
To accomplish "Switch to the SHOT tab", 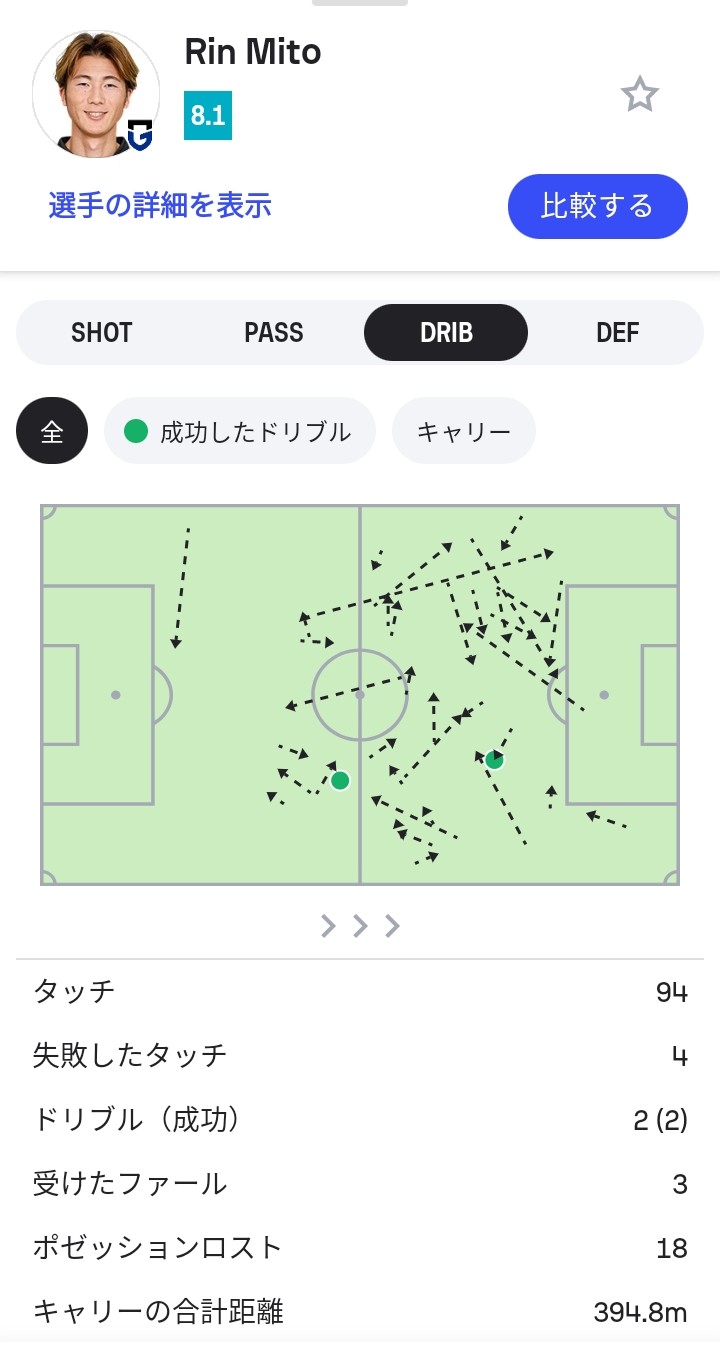I will 102,333.
